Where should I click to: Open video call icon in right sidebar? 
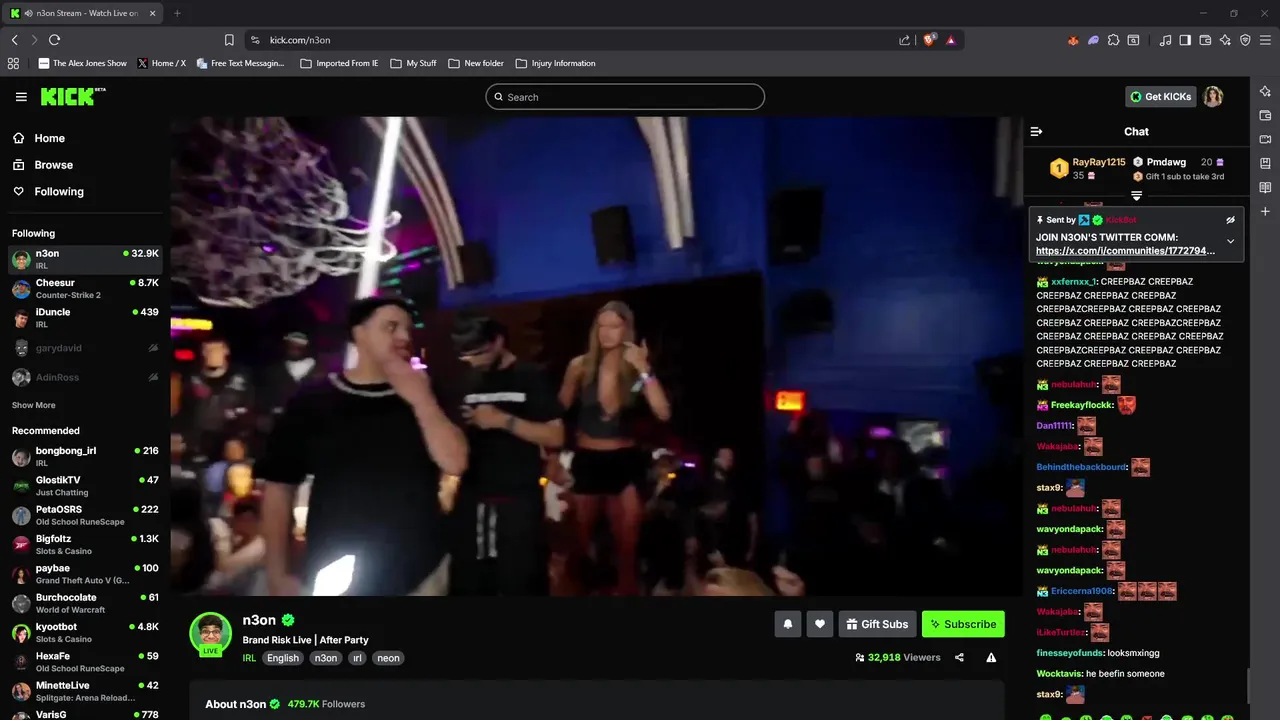pyautogui.click(x=1265, y=139)
